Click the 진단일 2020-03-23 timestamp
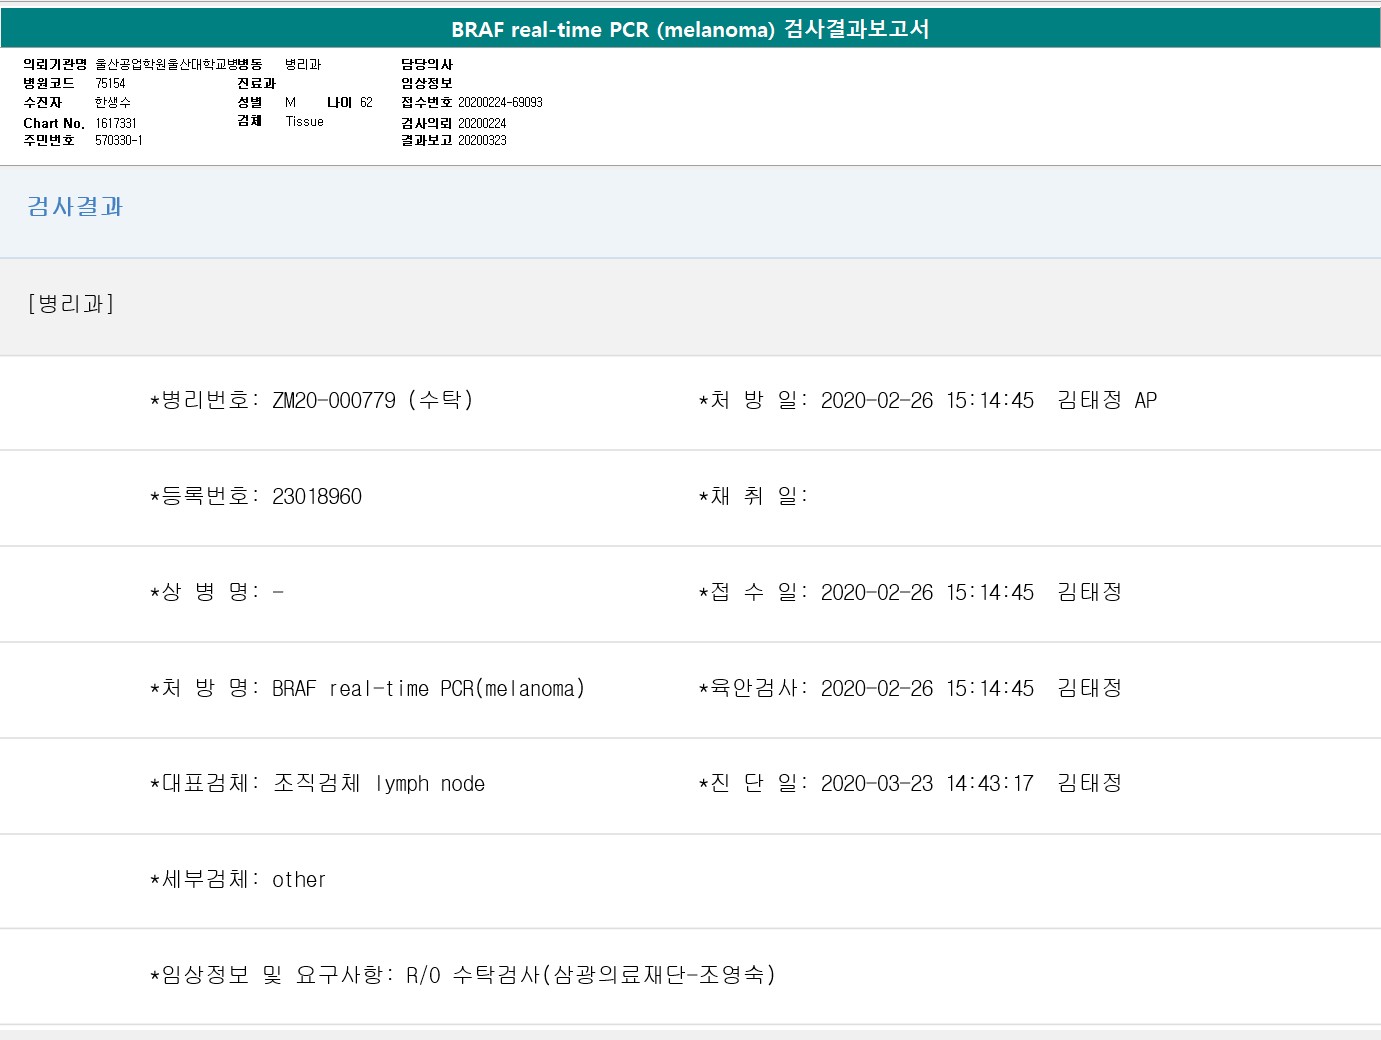1381x1040 pixels. click(x=927, y=784)
